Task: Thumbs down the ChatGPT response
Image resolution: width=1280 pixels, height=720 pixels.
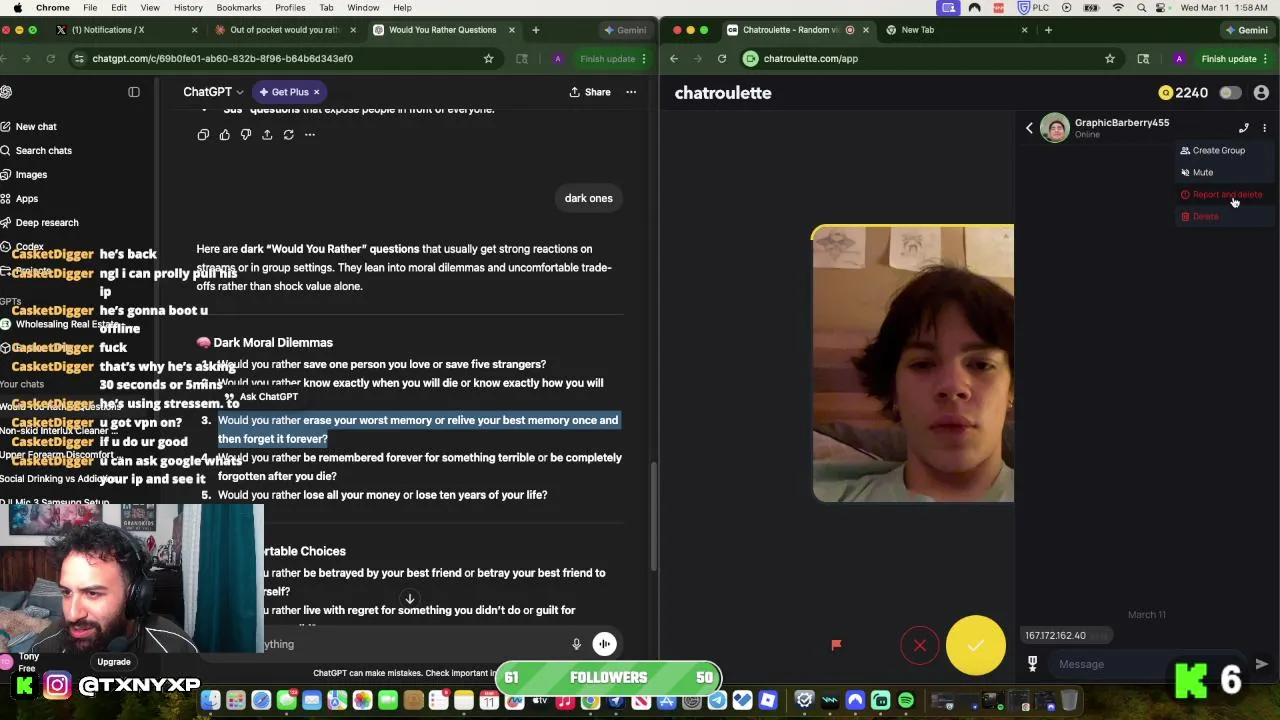Action: pyautogui.click(x=245, y=135)
